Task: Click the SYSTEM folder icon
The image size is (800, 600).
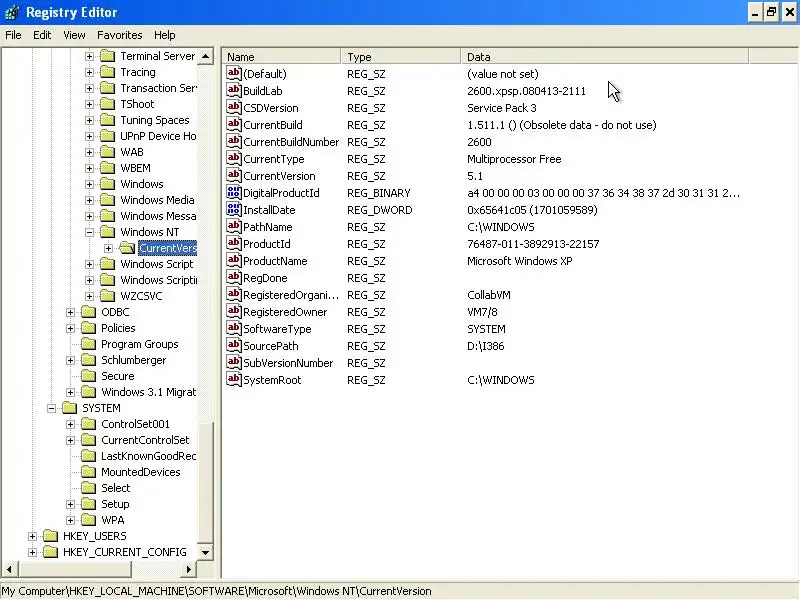Action: click(x=69, y=408)
